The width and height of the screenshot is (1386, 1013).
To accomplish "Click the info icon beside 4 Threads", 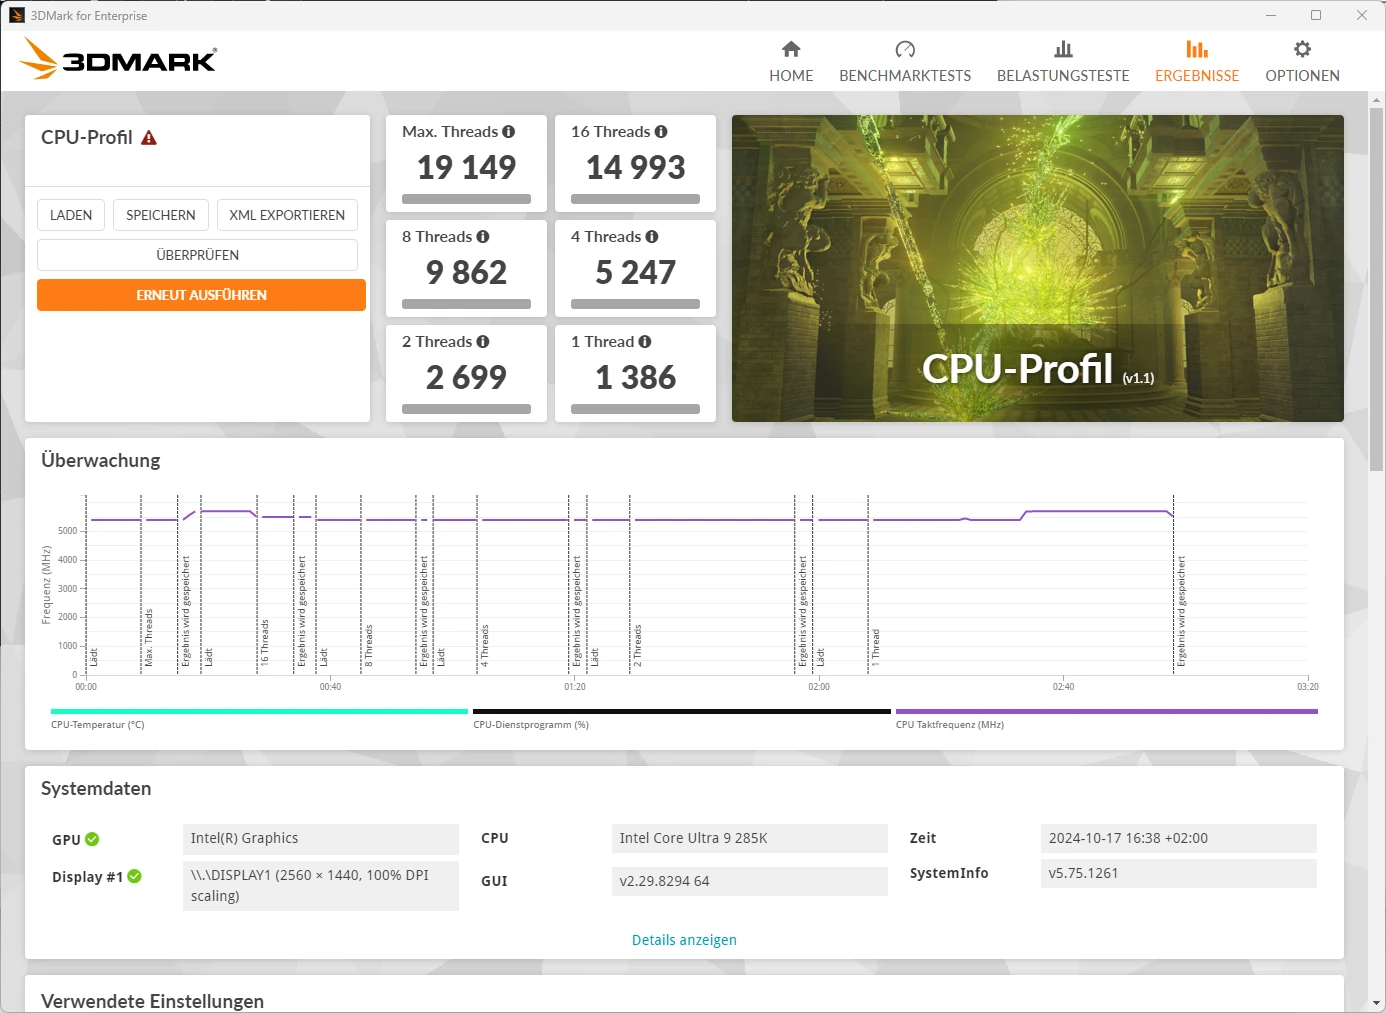I will click(652, 237).
